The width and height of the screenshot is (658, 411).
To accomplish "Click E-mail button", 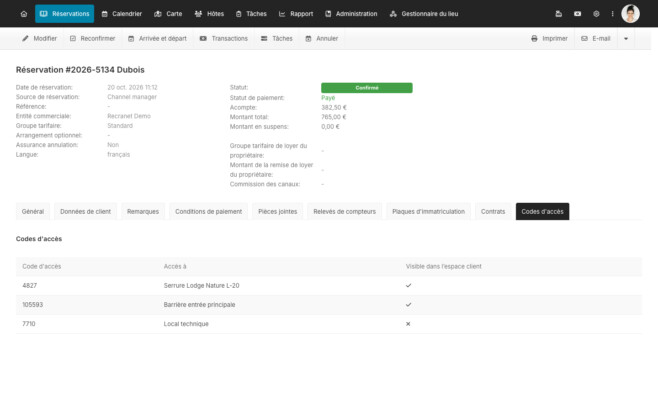I will [595, 39].
